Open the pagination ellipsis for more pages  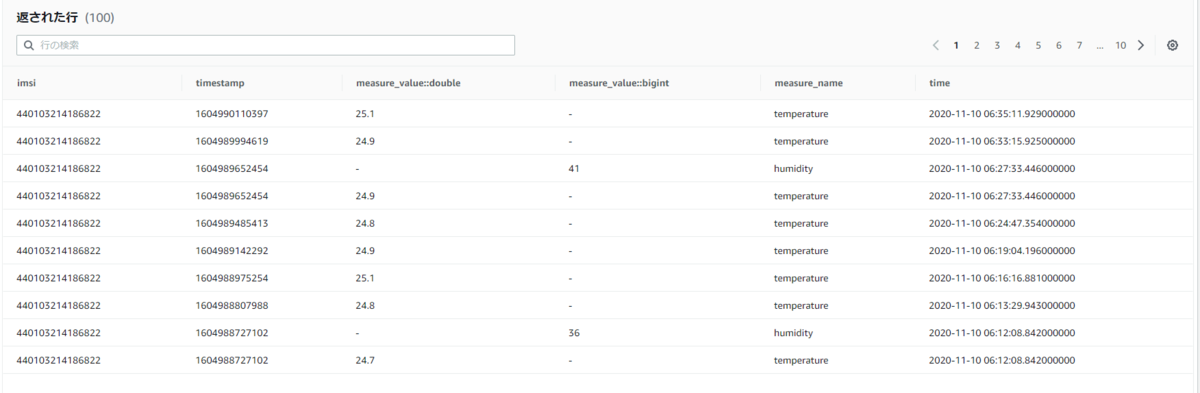[1100, 45]
